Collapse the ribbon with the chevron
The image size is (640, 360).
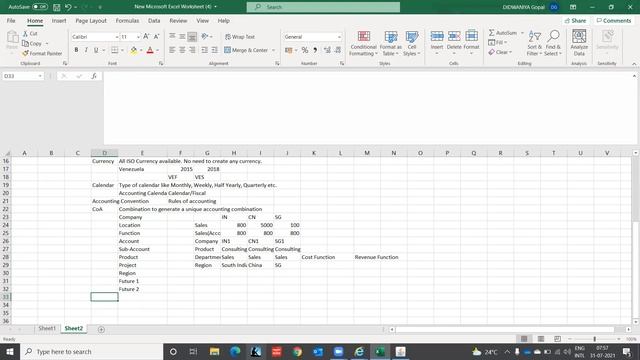[634, 64]
